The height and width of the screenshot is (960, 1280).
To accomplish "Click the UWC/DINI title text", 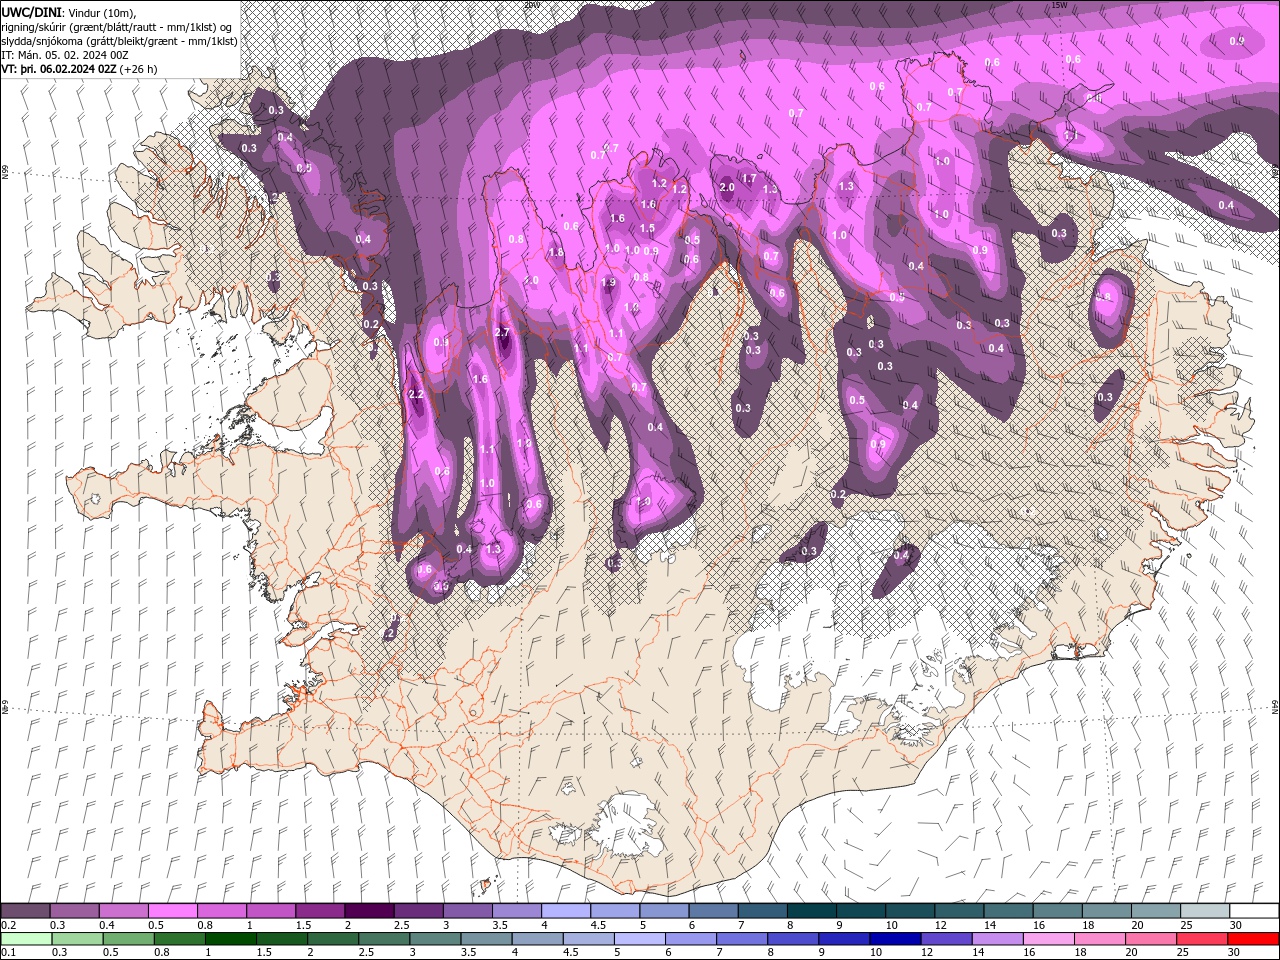I will coord(31,11).
